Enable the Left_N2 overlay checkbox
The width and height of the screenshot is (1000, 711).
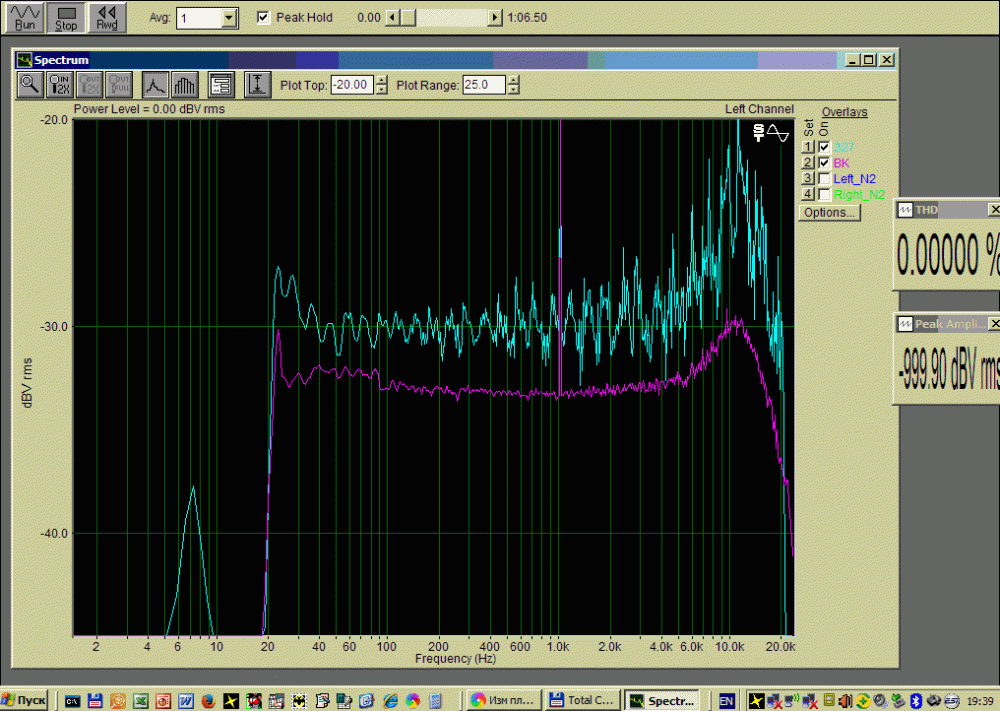824,179
